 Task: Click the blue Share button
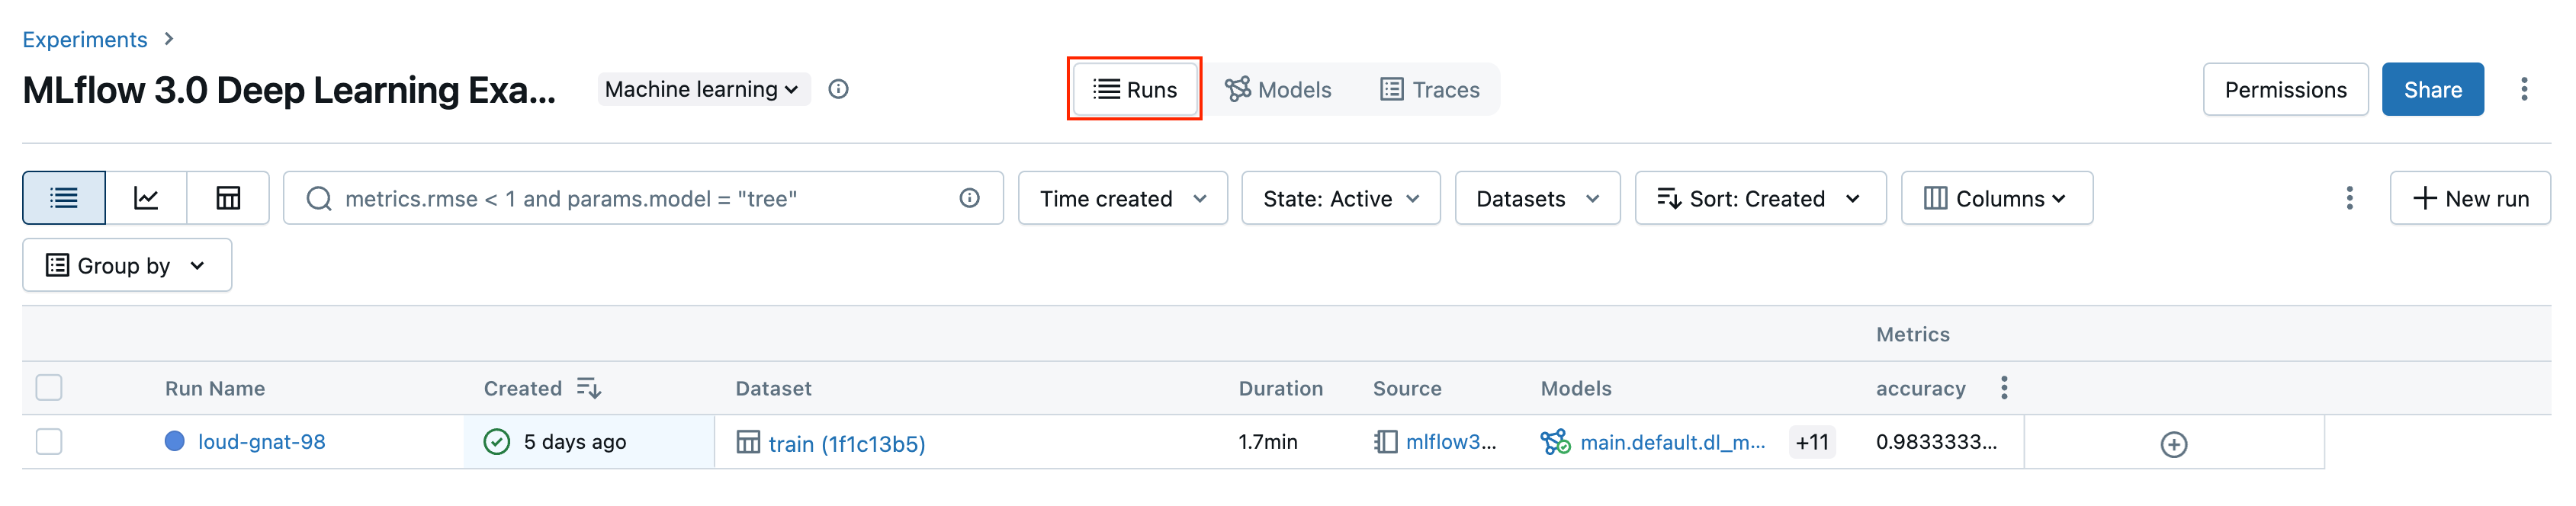click(x=2431, y=90)
